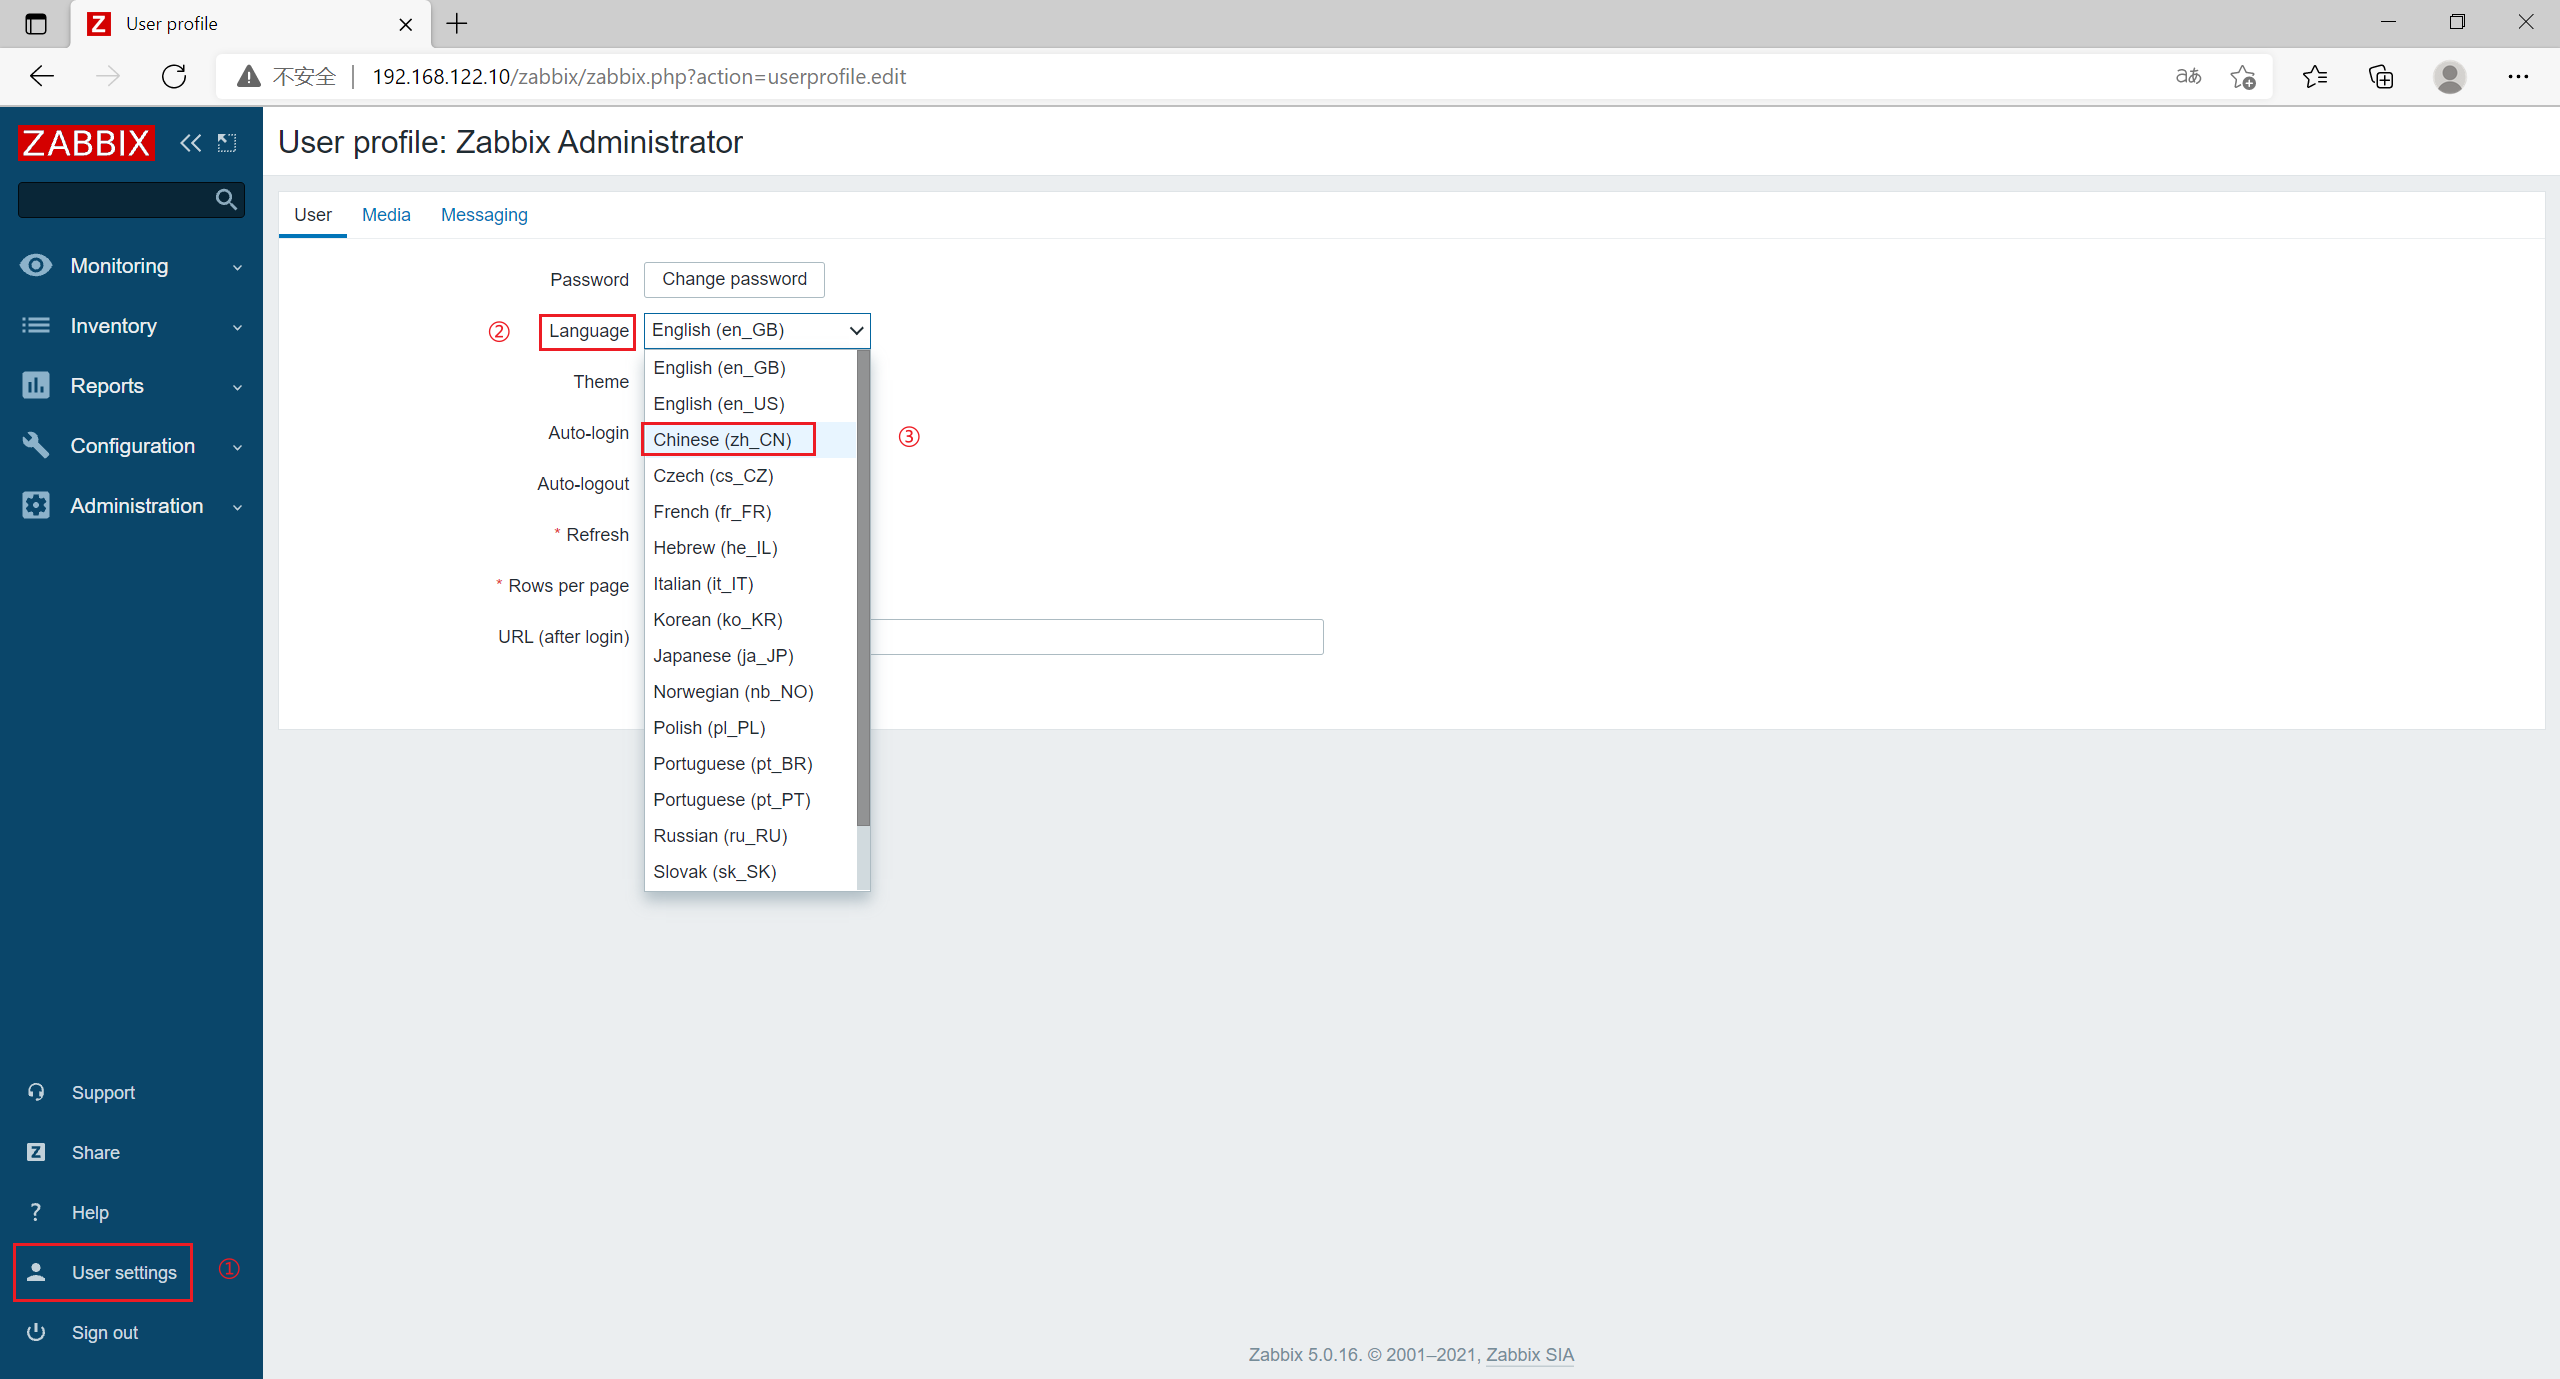The height and width of the screenshot is (1379, 2560).
Task: Close the User profile browser tab
Action: tap(406, 24)
